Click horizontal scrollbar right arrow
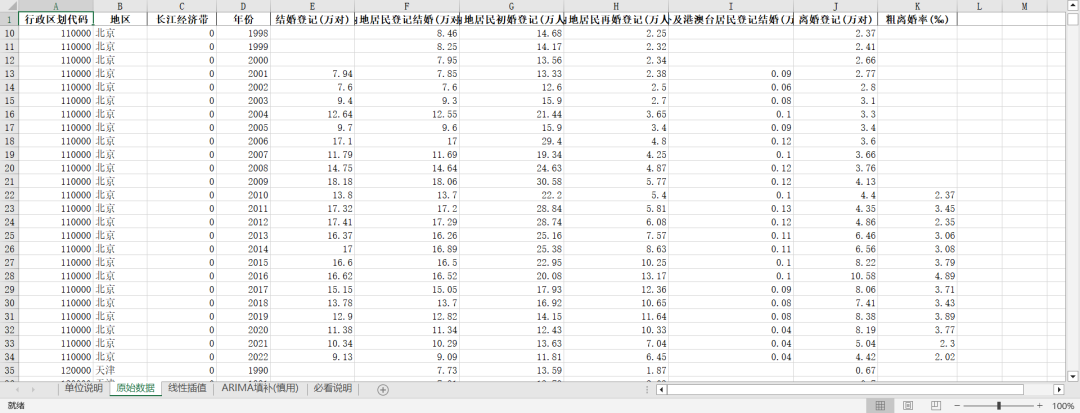Screen dimensions: 1080x413 tap(1061, 390)
